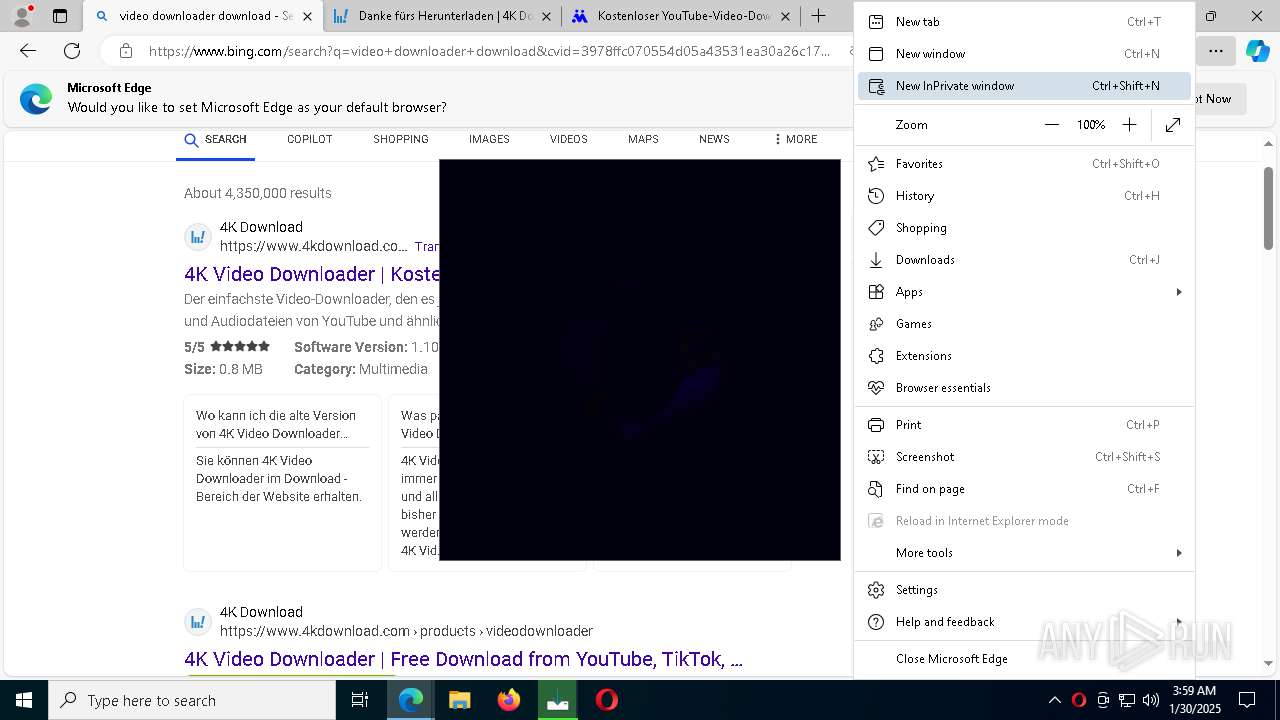Open Shopping menu entry
Image resolution: width=1280 pixels, height=720 pixels.
tap(1024, 228)
